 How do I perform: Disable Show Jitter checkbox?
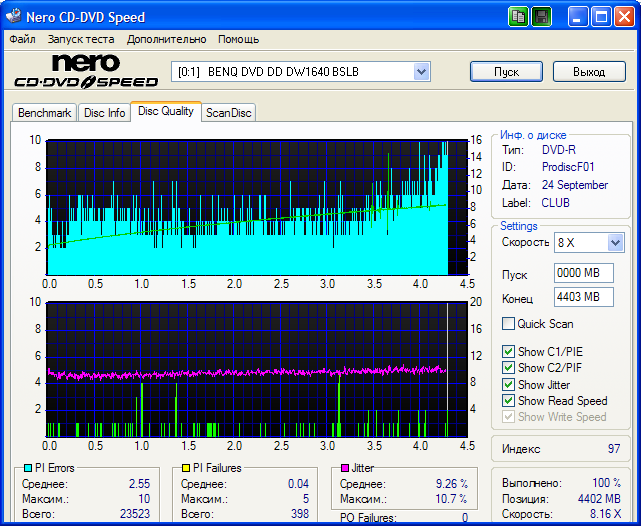click(509, 384)
